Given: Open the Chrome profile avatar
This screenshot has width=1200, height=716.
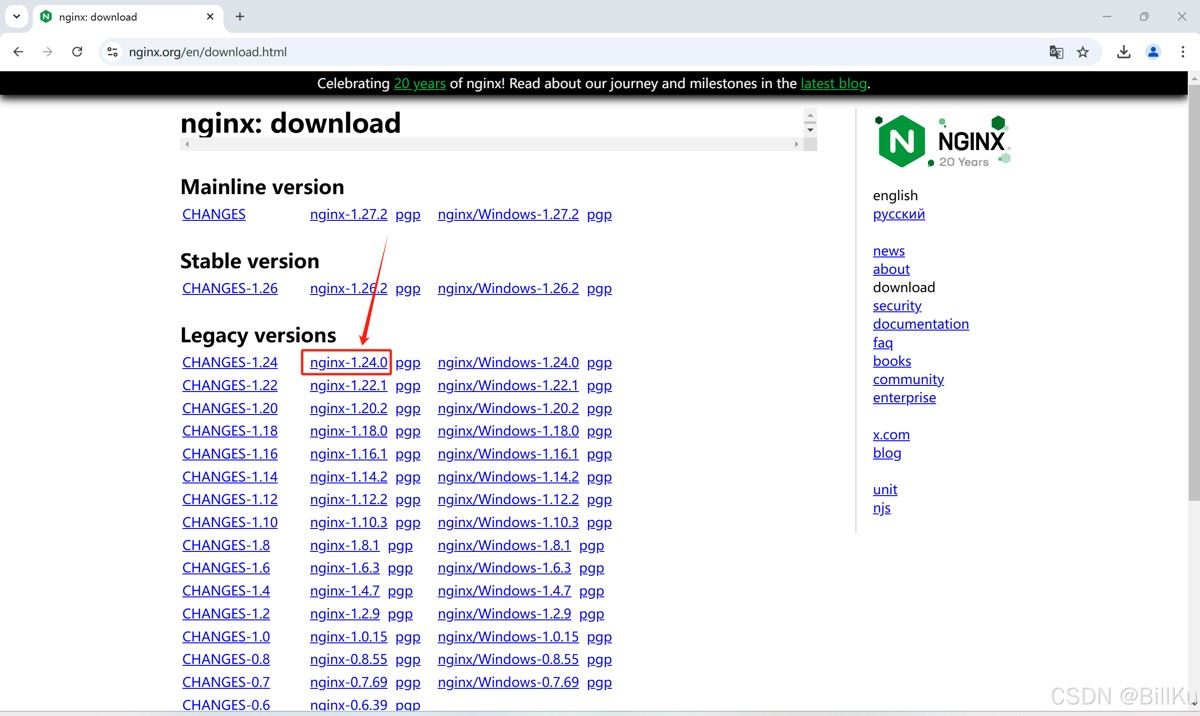Looking at the screenshot, I should coord(1153,52).
